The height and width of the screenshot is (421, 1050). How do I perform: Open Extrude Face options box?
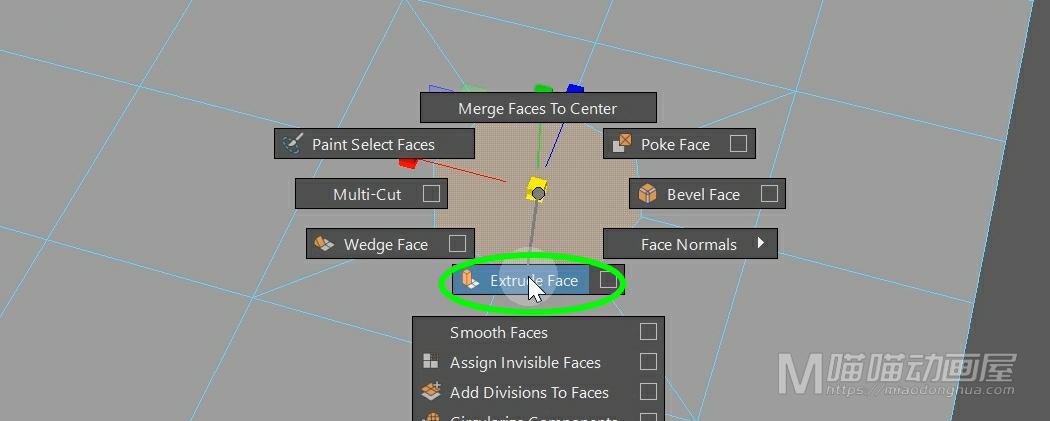click(x=608, y=280)
